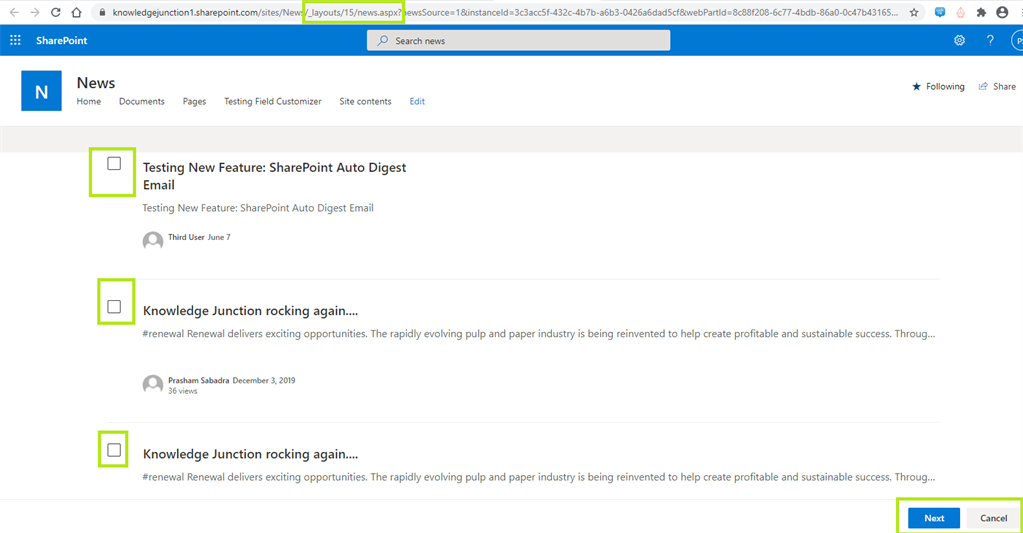The height and width of the screenshot is (533, 1023).
Task: Click the December 3, 2019 date
Action: point(264,380)
